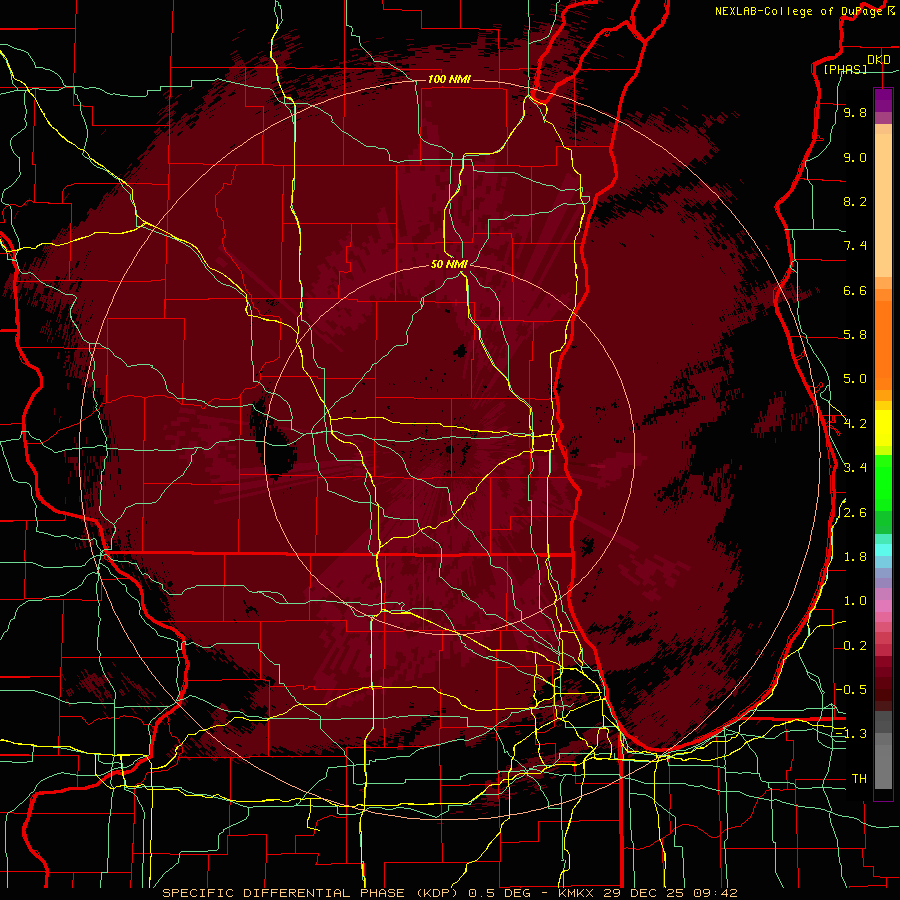Click the 6.6 value on the color scale
This screenshot has height=900, width=900.
(855, 290)
